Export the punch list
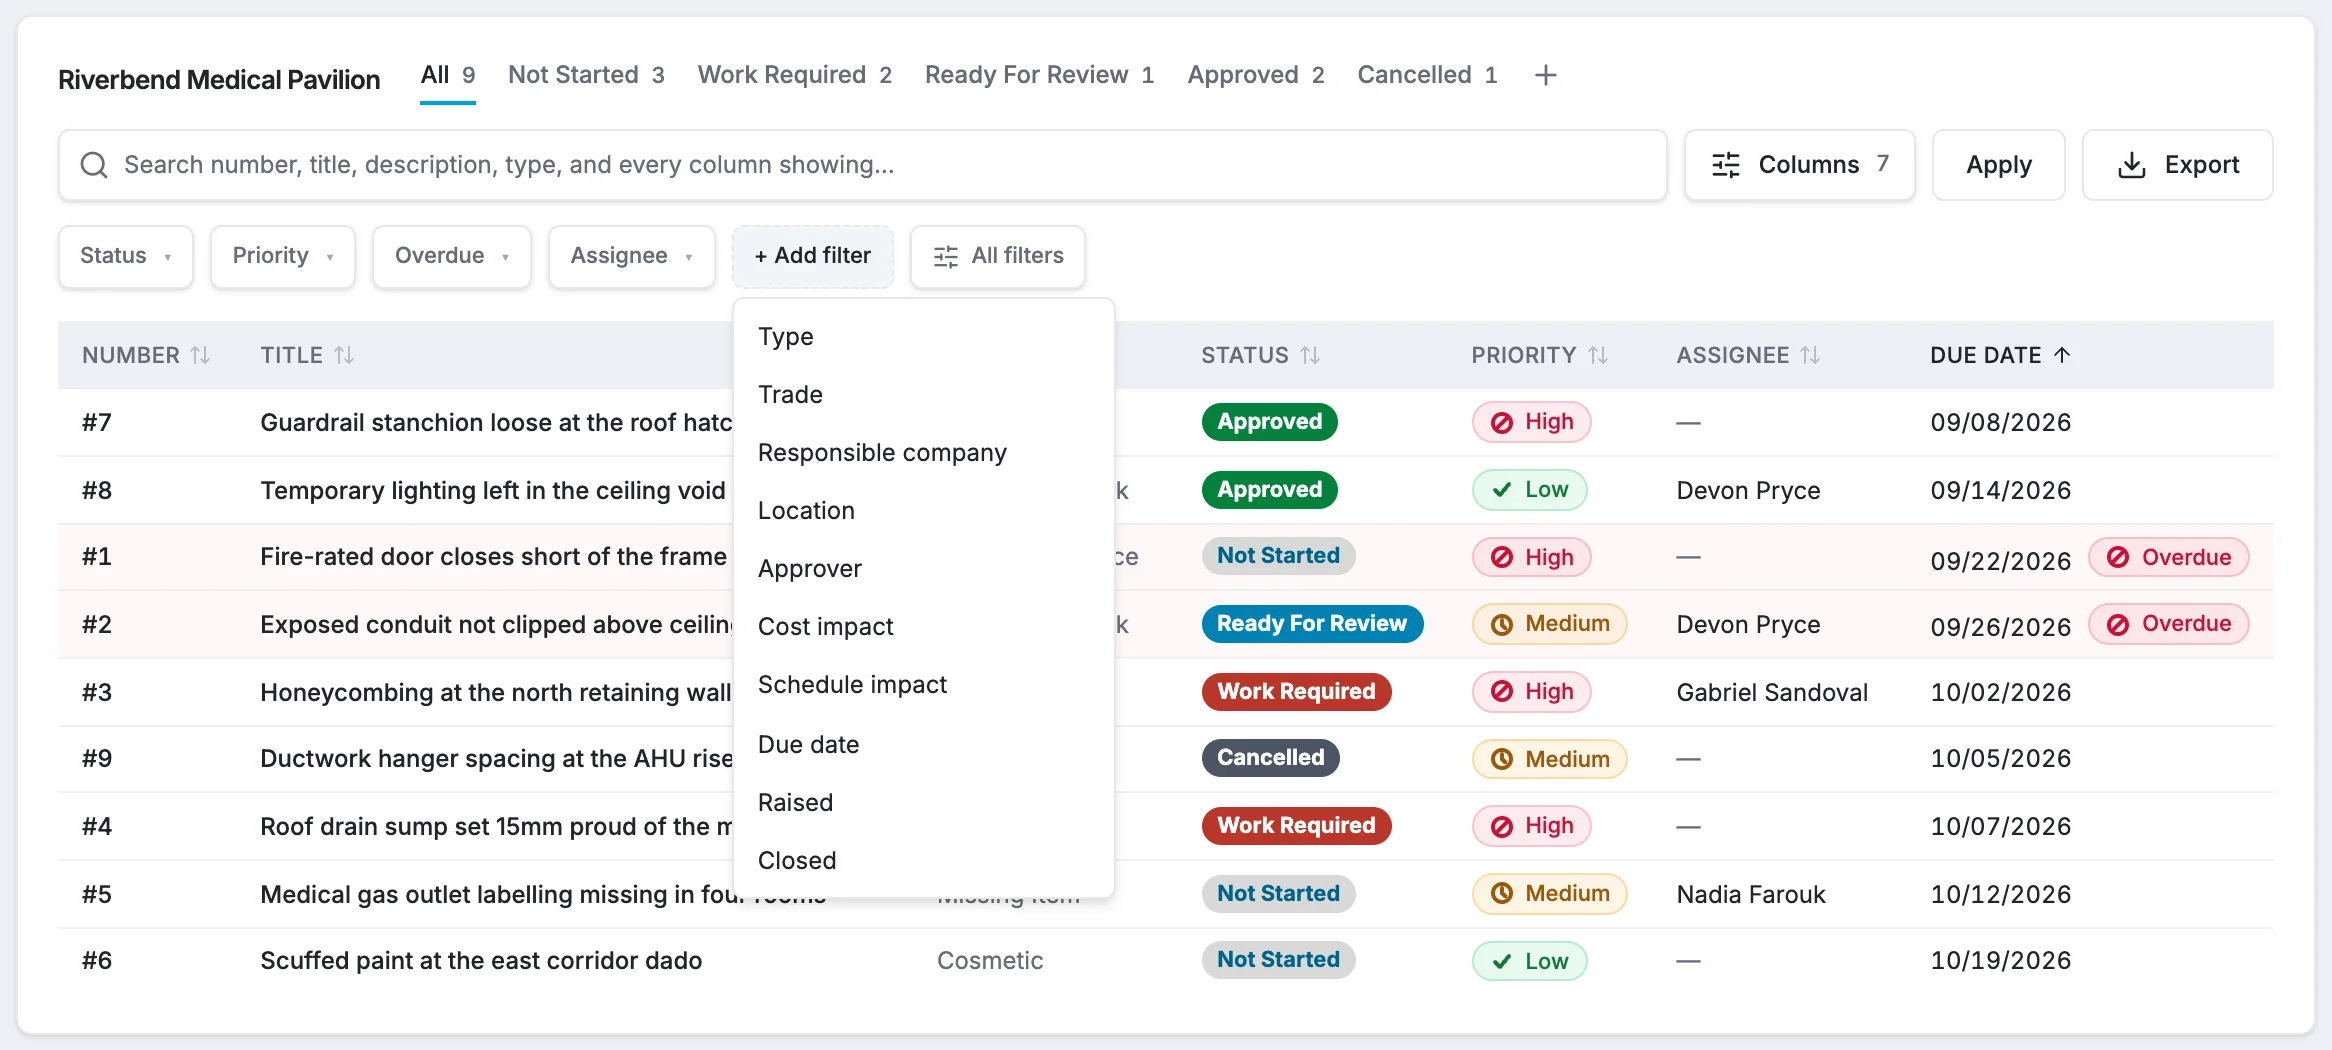 (x=2178, y=165)
